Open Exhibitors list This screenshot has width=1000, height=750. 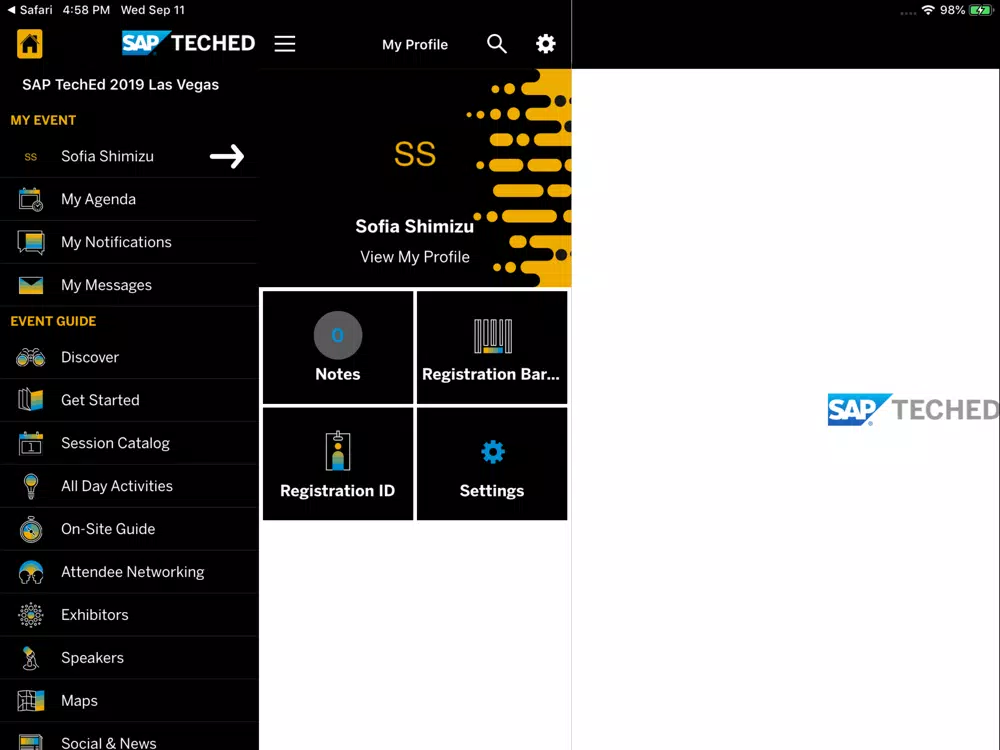[x=129, y=615]
